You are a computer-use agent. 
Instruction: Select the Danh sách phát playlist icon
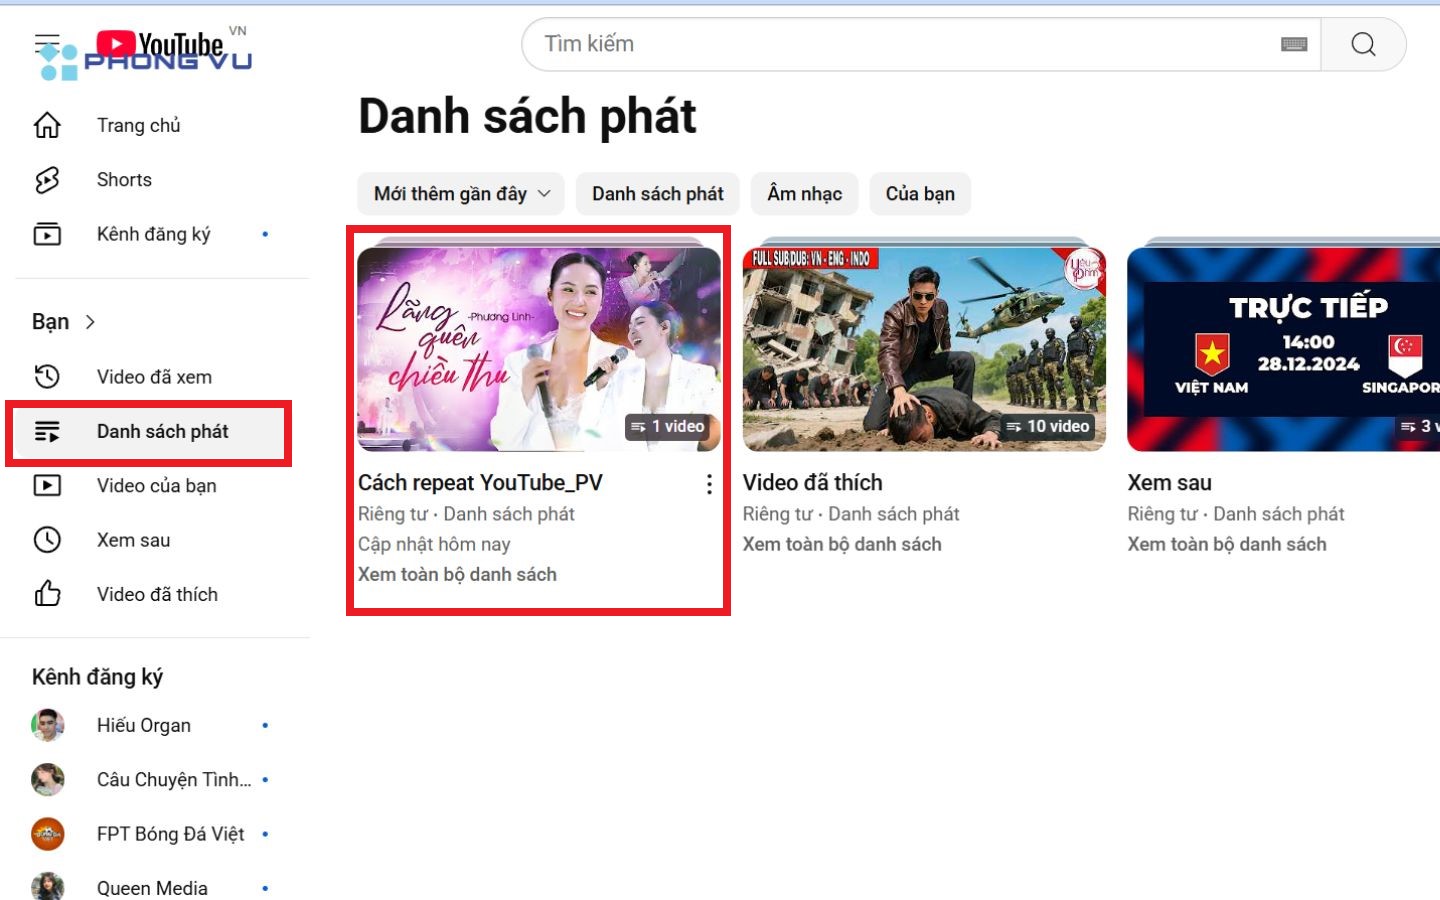click(46, 431)
